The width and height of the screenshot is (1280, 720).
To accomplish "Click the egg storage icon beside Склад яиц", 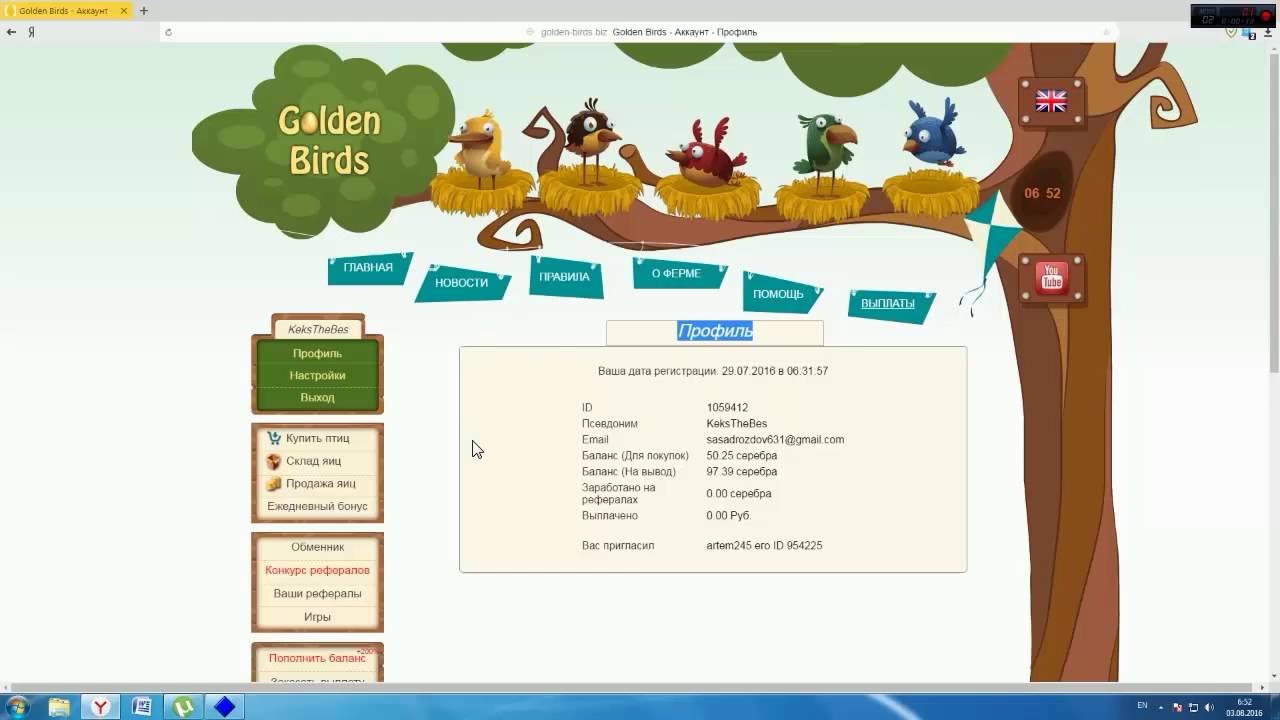I will (273, 461).
